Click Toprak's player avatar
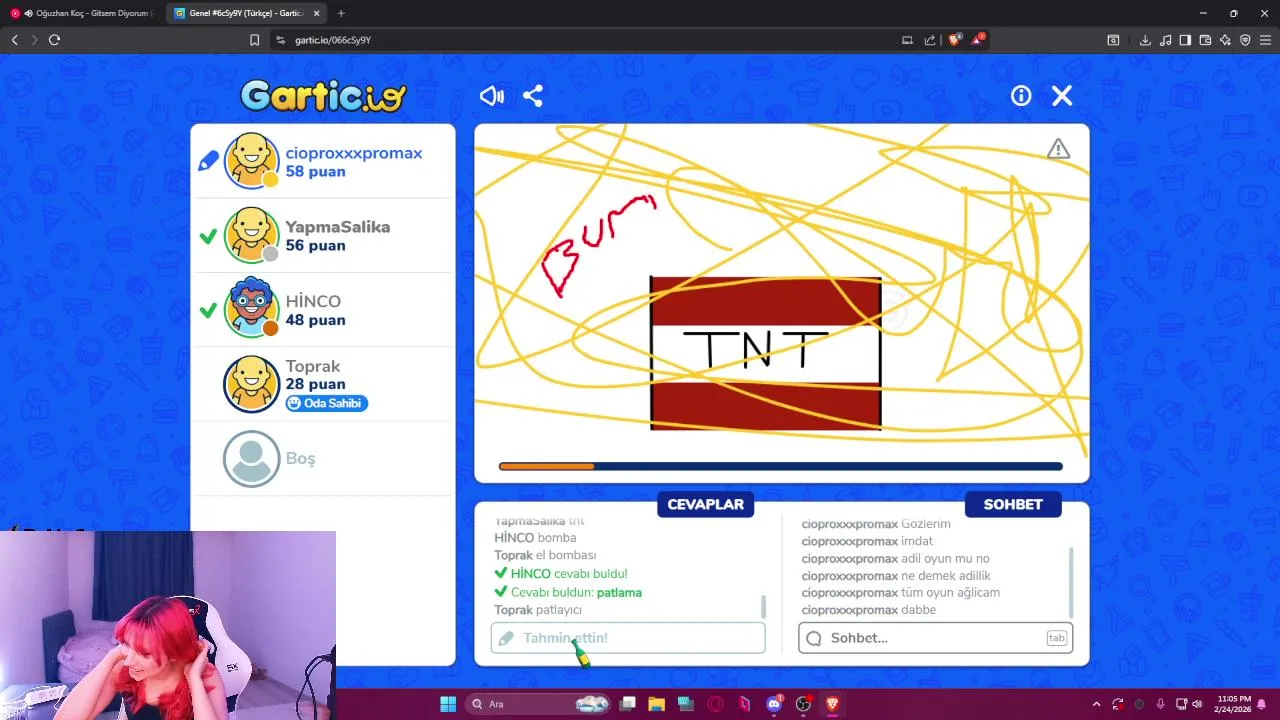 [x=251, y=384]
